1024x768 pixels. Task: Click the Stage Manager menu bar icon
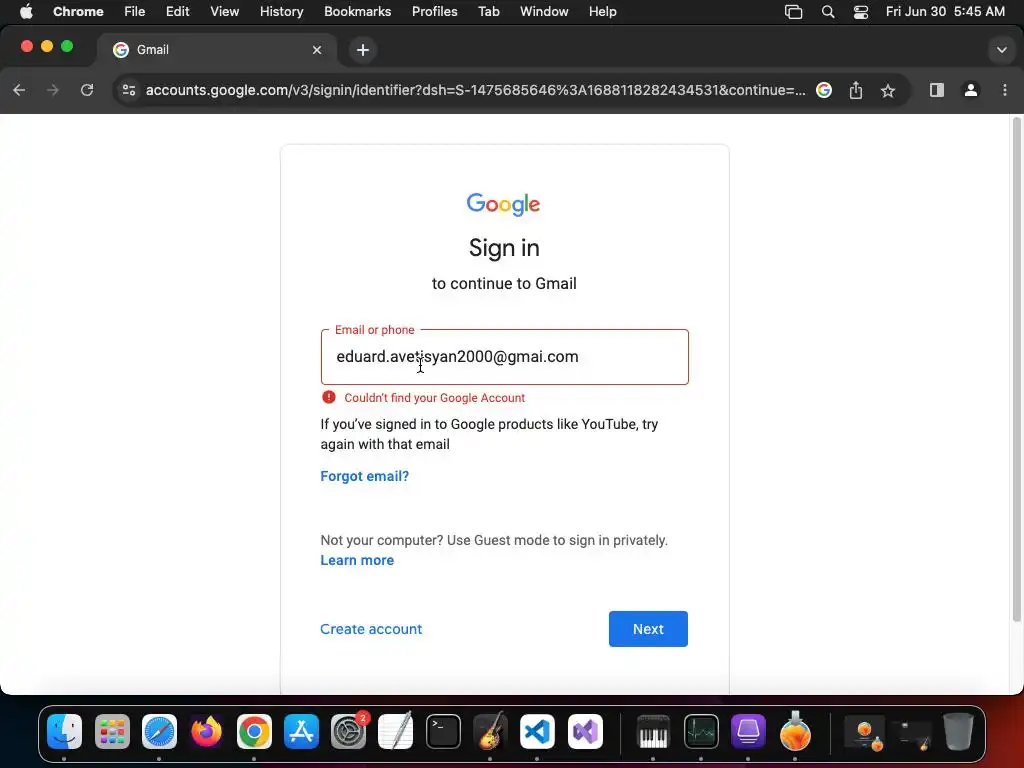[x=793, y=11]
